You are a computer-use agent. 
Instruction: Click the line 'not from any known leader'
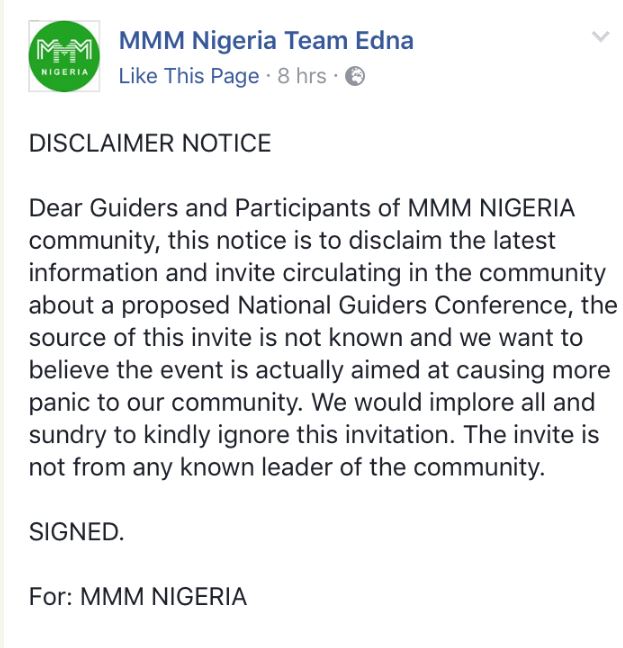pos(287,467)
